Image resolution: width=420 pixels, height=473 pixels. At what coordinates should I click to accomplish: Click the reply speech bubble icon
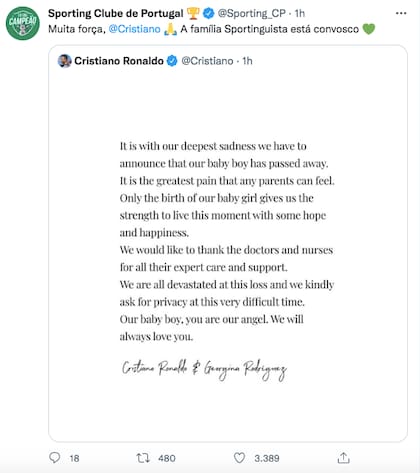55,458
